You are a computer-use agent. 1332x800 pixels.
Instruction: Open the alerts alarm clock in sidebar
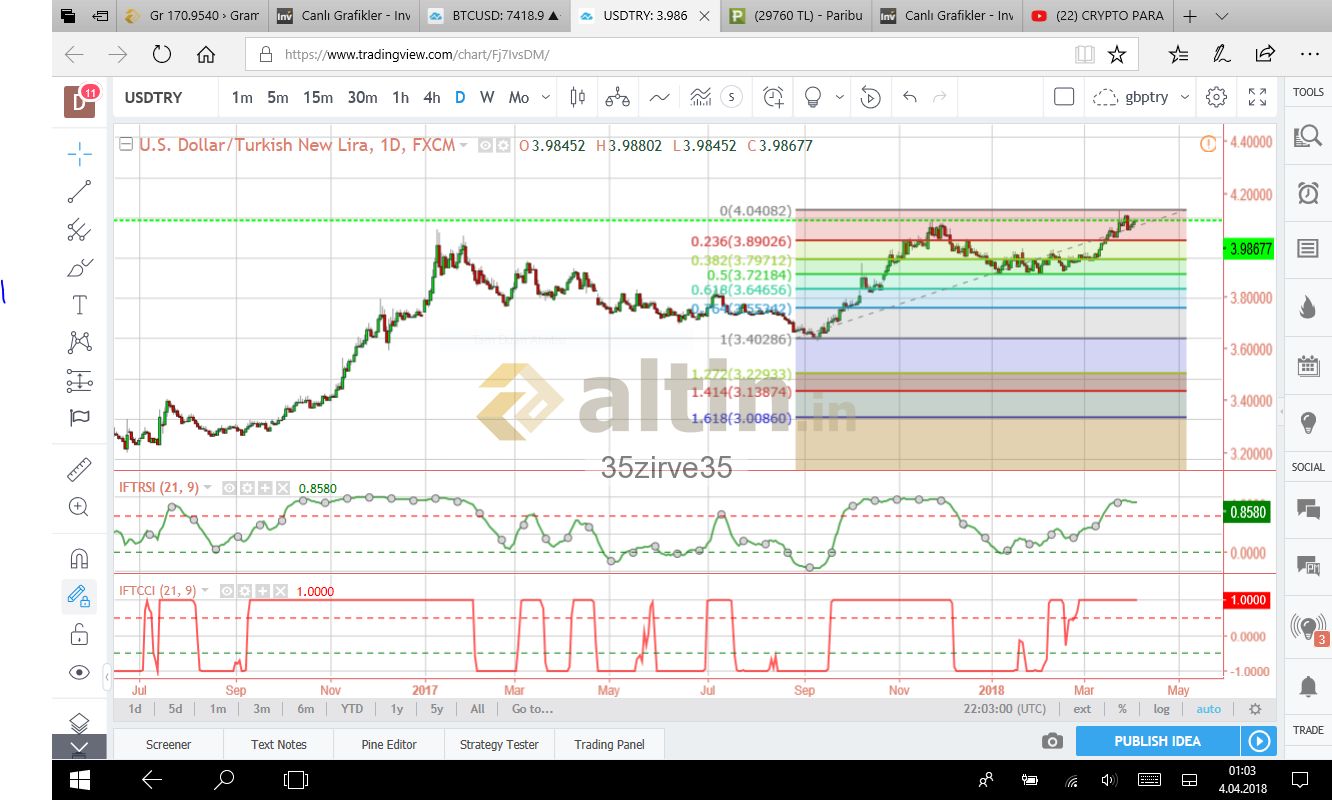(x=1307, y=193)
